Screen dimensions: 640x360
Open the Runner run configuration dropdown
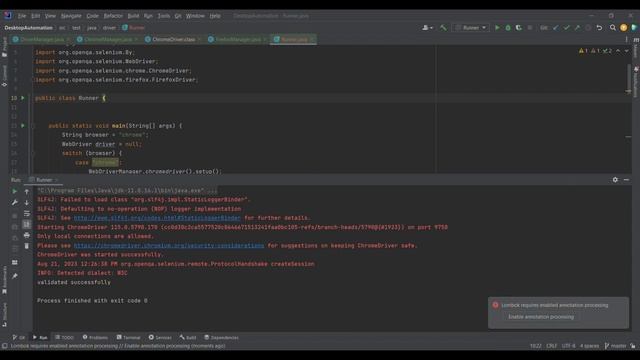click(x=471, y=28)
